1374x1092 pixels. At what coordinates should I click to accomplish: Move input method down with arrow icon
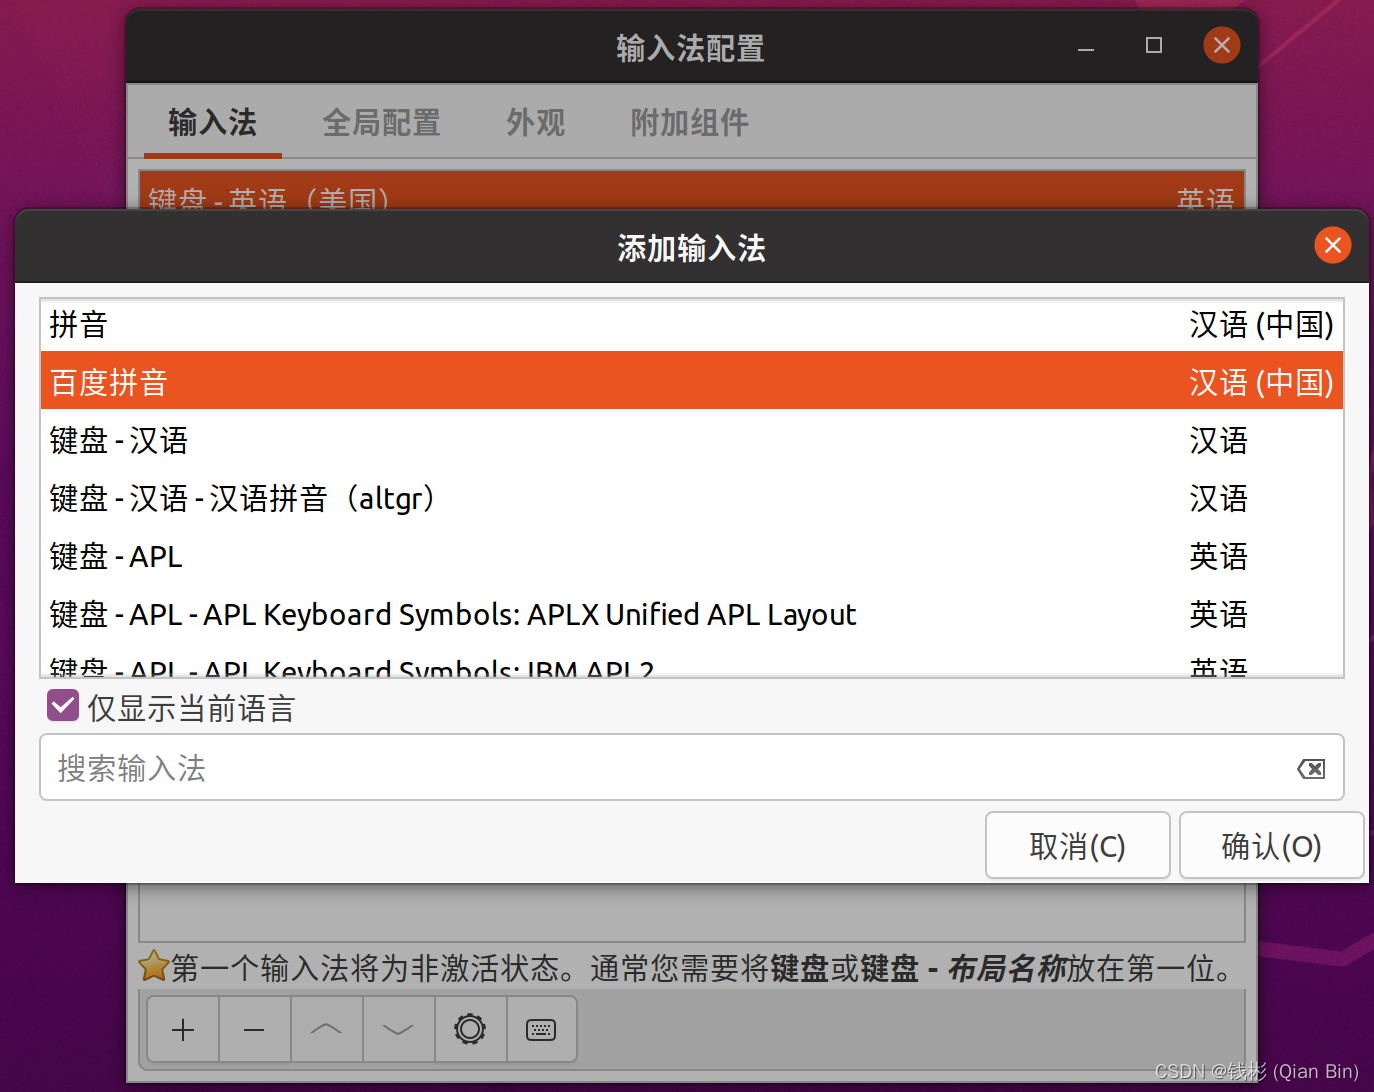coord(399,1029)
